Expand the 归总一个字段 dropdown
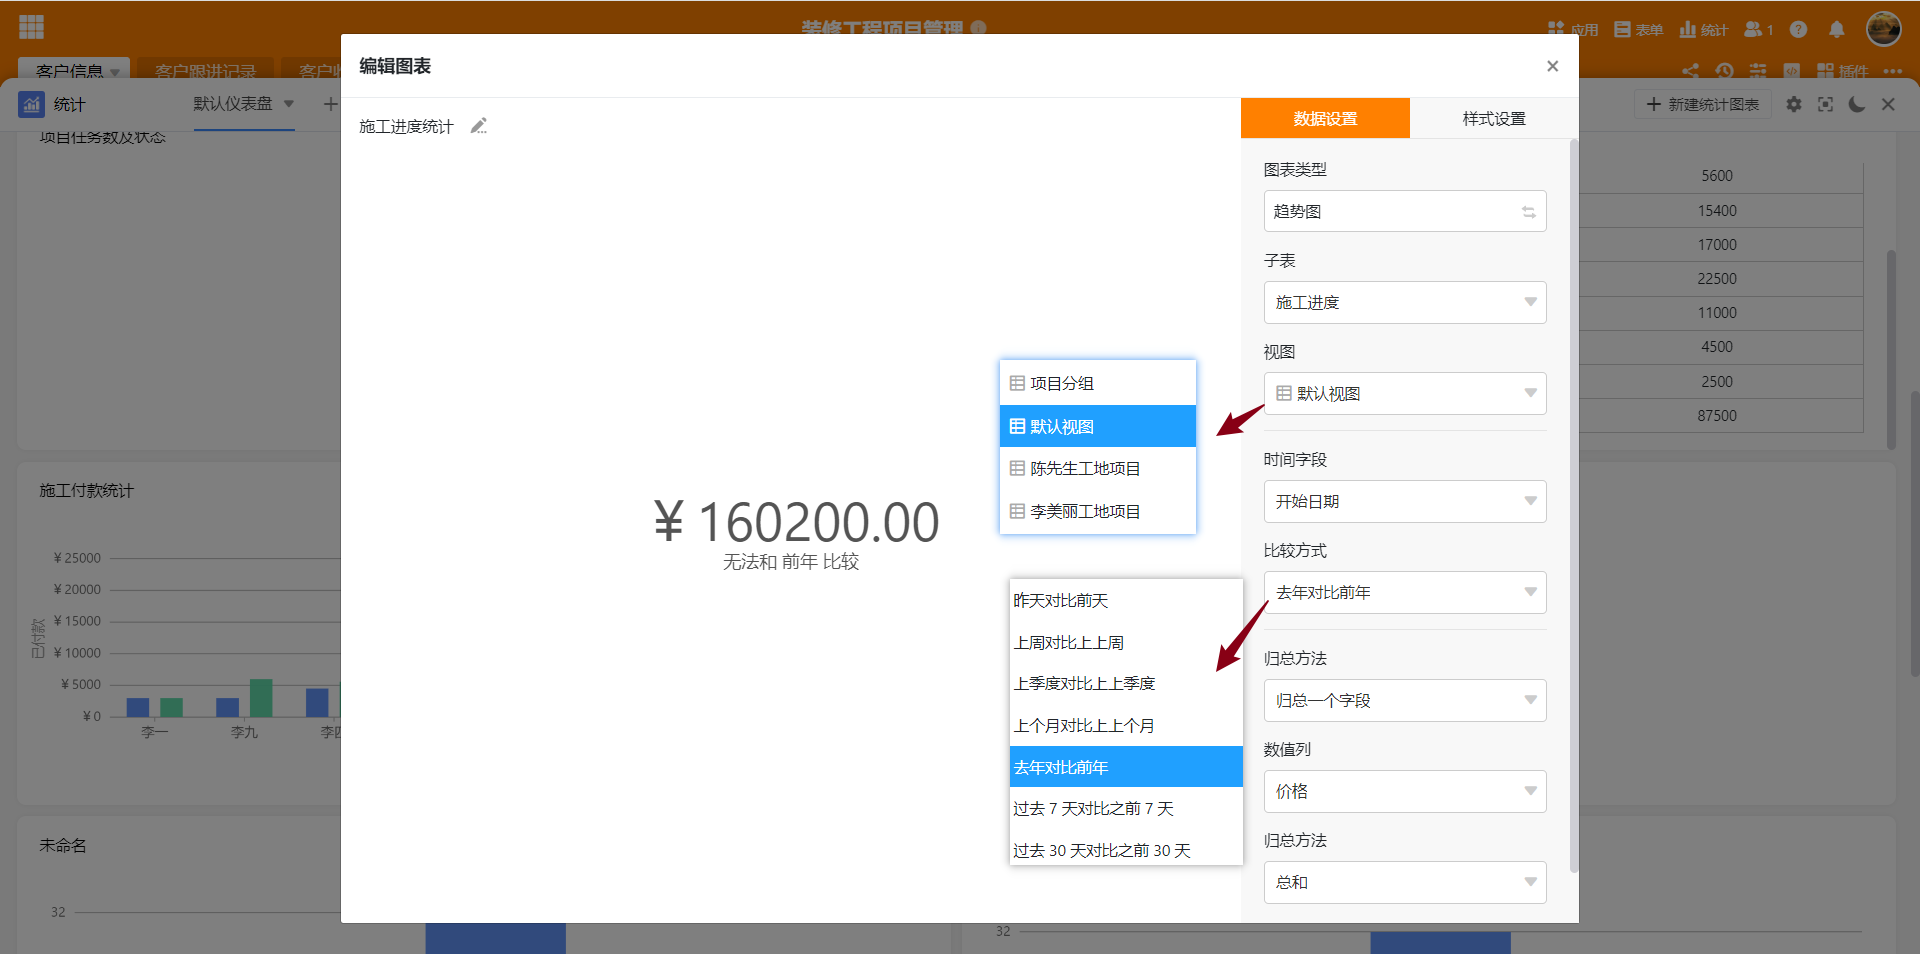 (x=1405, y=700)
